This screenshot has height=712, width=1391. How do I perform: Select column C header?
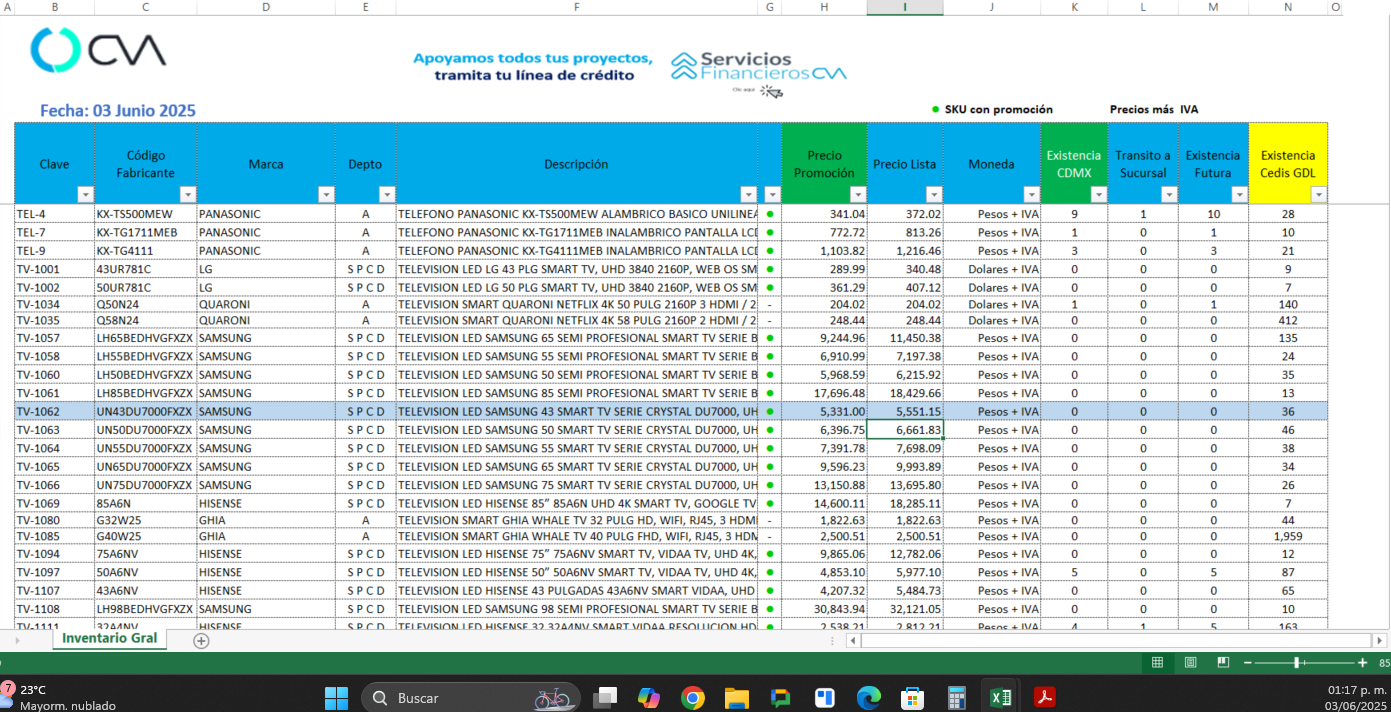pyautogui.click(x=146, y=7)
